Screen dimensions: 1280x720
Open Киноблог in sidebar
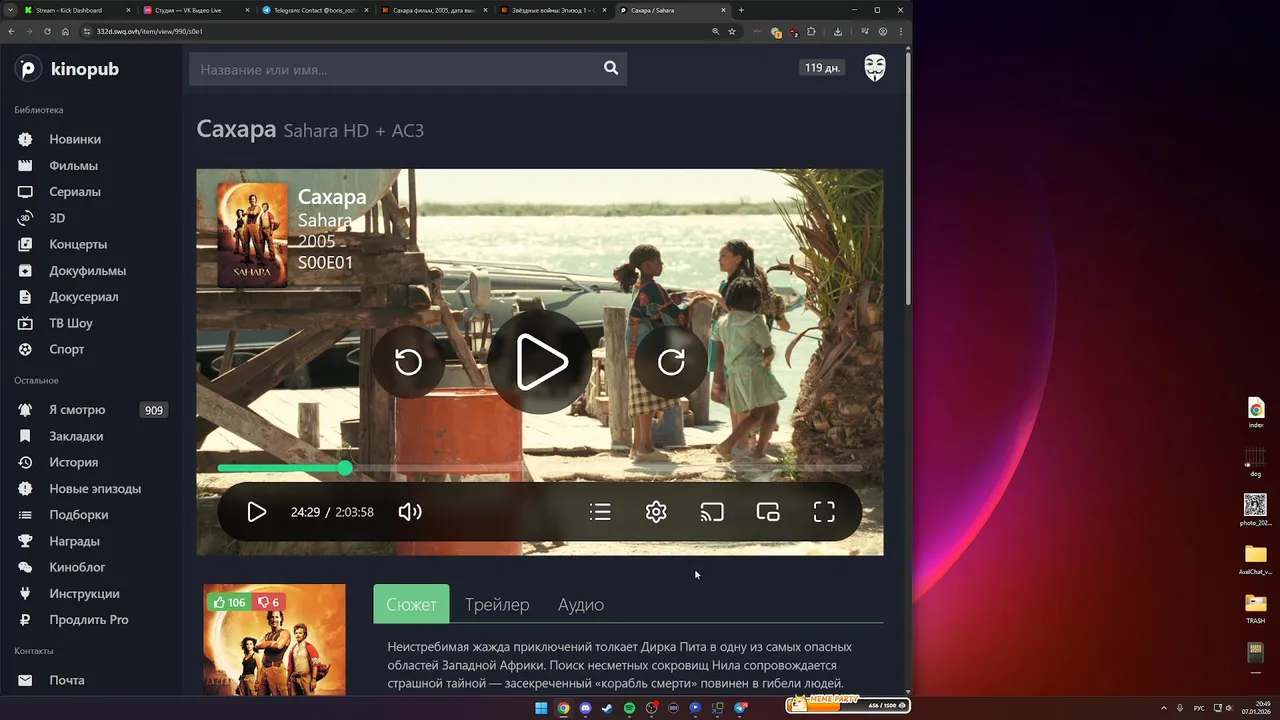point(77,567)
